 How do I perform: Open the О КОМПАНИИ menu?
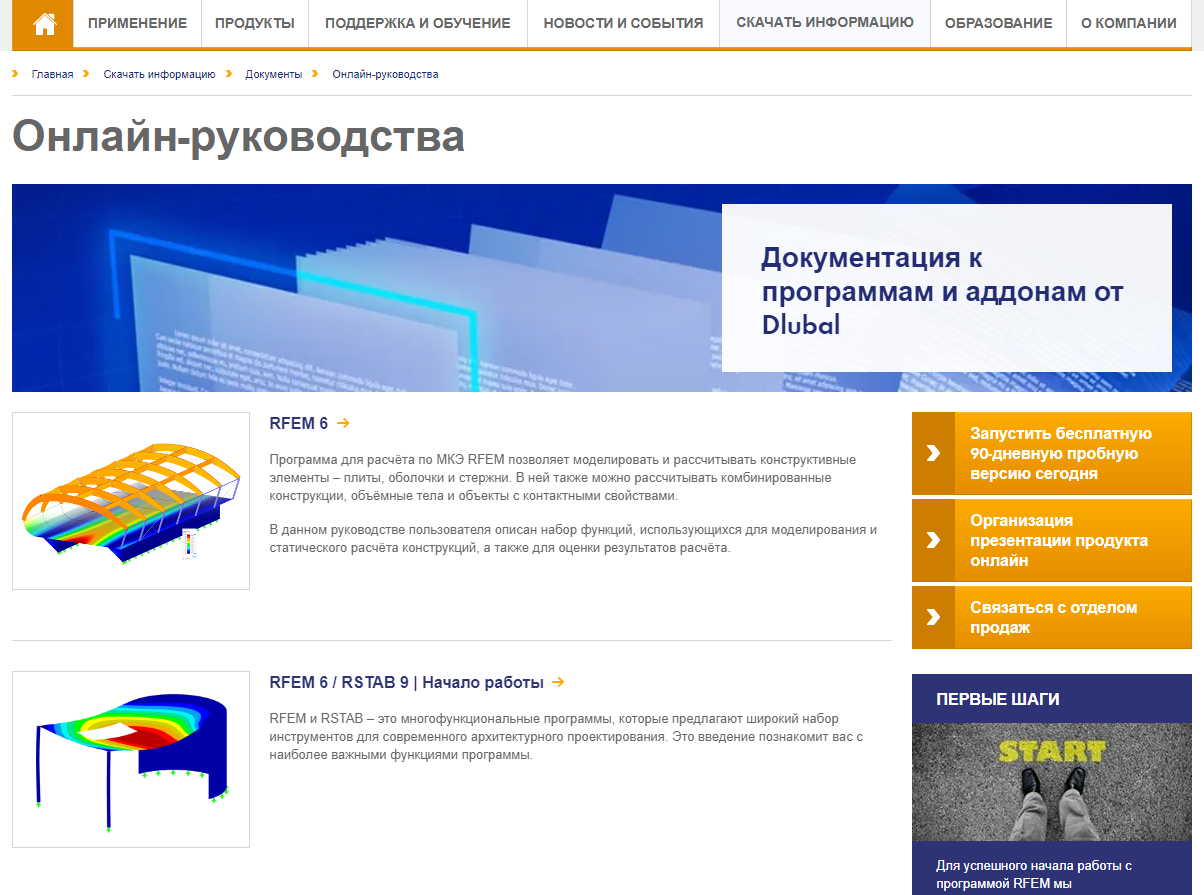(x=1127, y=24)
